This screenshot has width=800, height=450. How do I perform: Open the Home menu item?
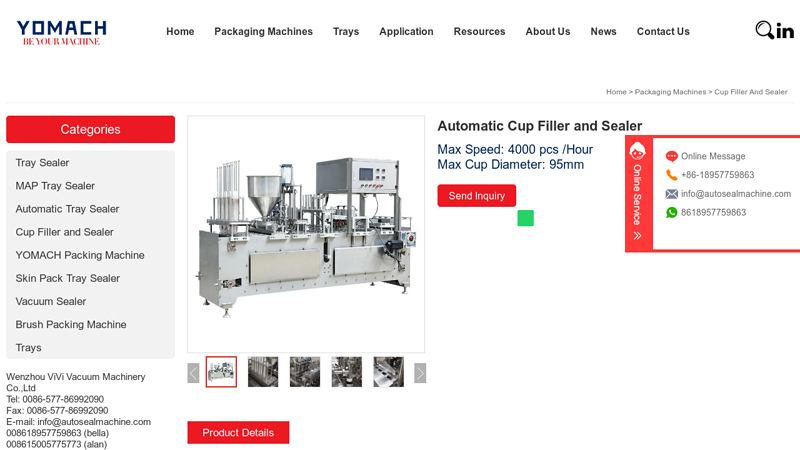[180, 32]
